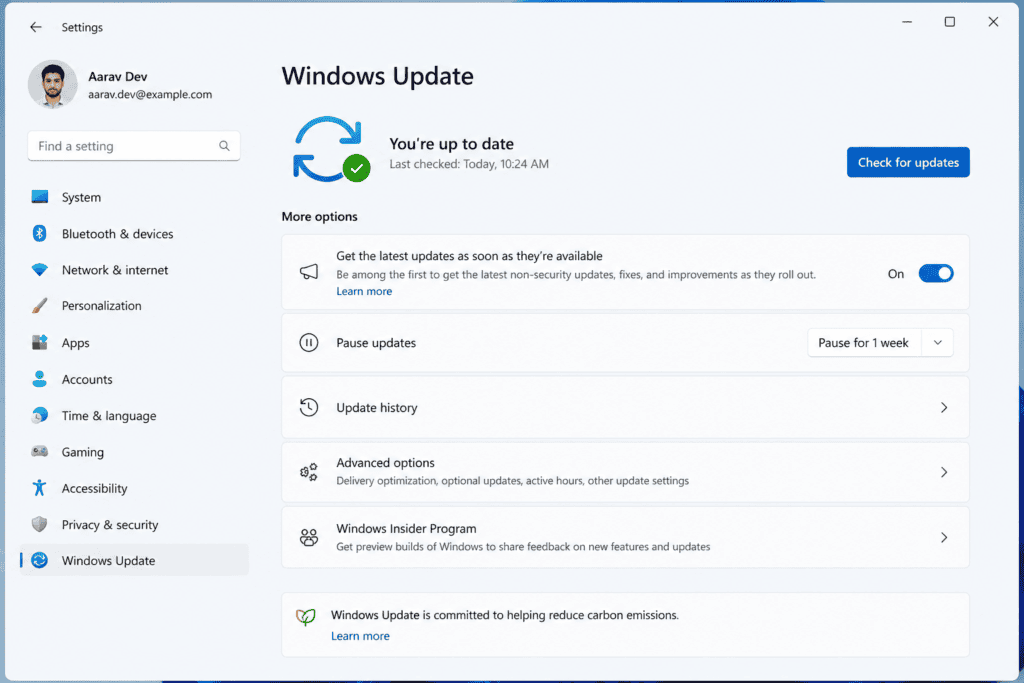Open Windows Insider Program

[x=625, y=537]
